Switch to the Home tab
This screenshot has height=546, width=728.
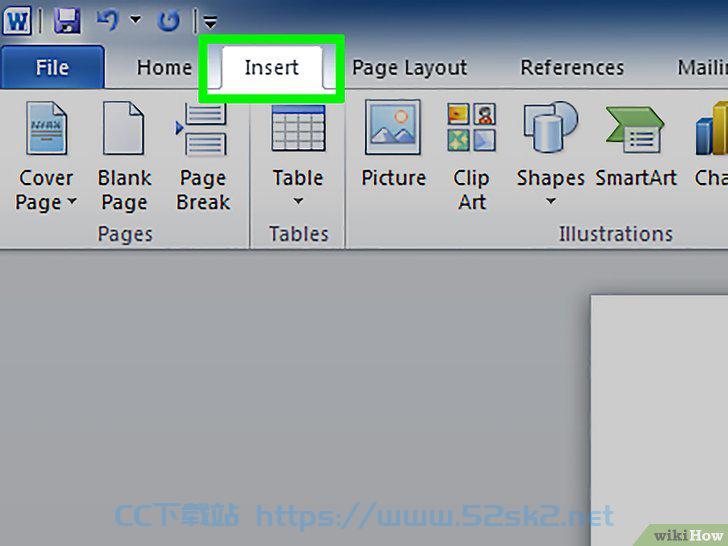(x=164, y=68)
